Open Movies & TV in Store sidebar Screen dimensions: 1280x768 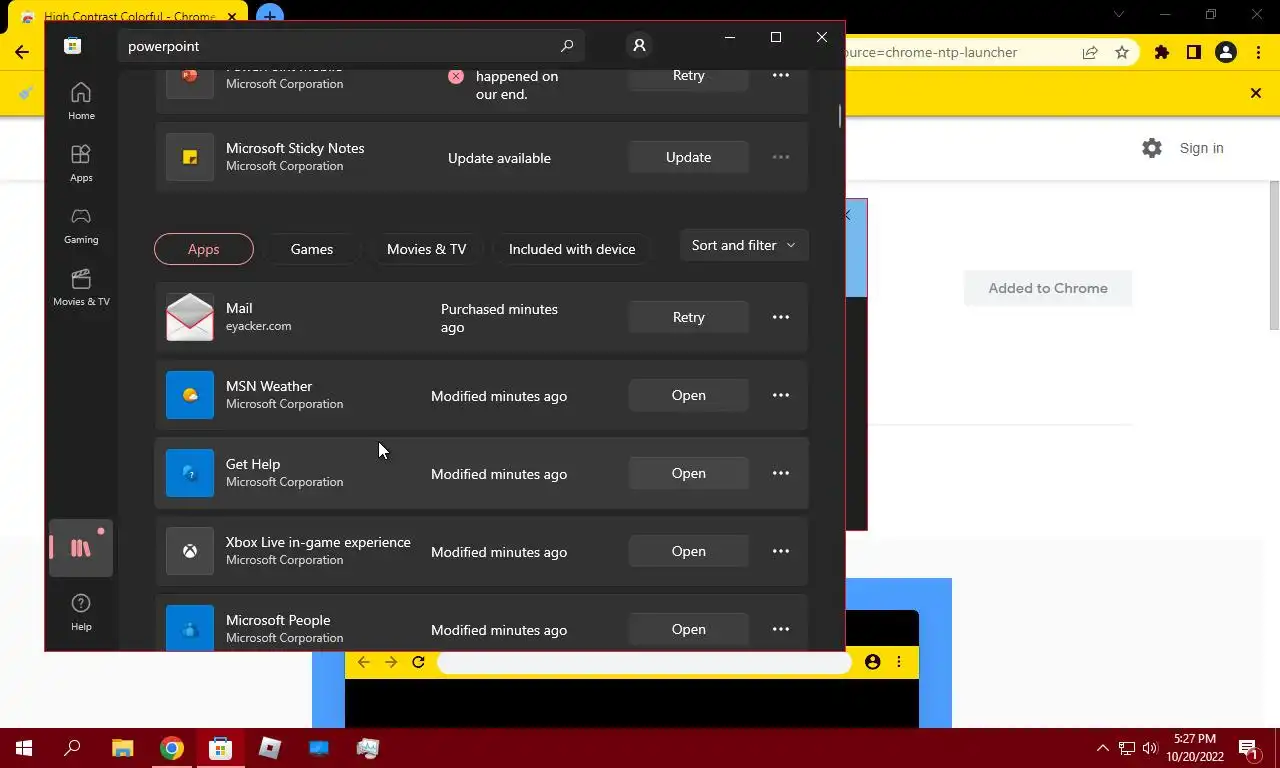(x=81, y=287)
